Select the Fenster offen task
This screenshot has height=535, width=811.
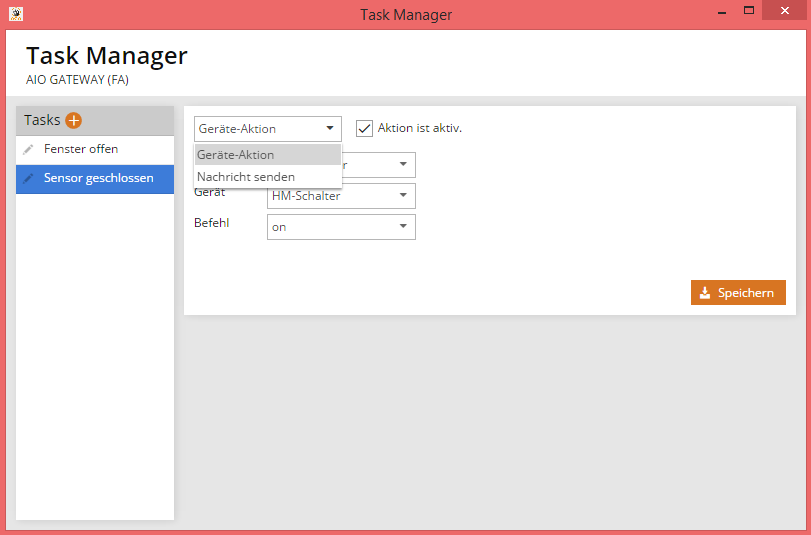click(x=81, y=149)
